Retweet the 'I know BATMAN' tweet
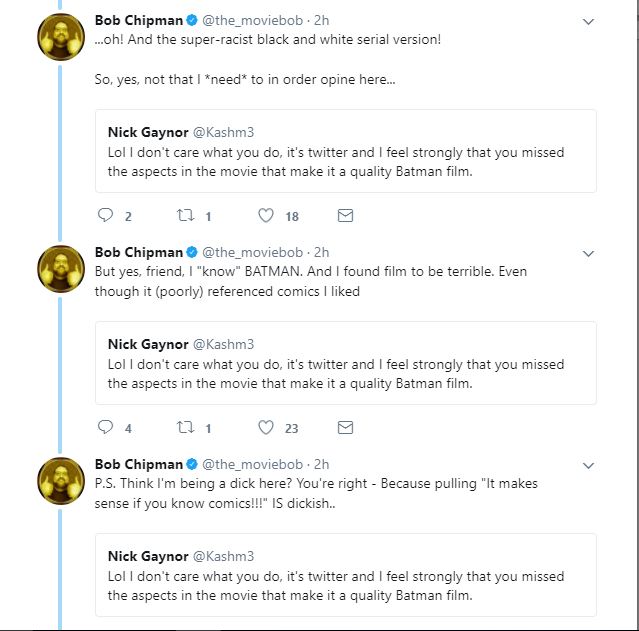Viewport: 639px width, 631px height. 185,427
